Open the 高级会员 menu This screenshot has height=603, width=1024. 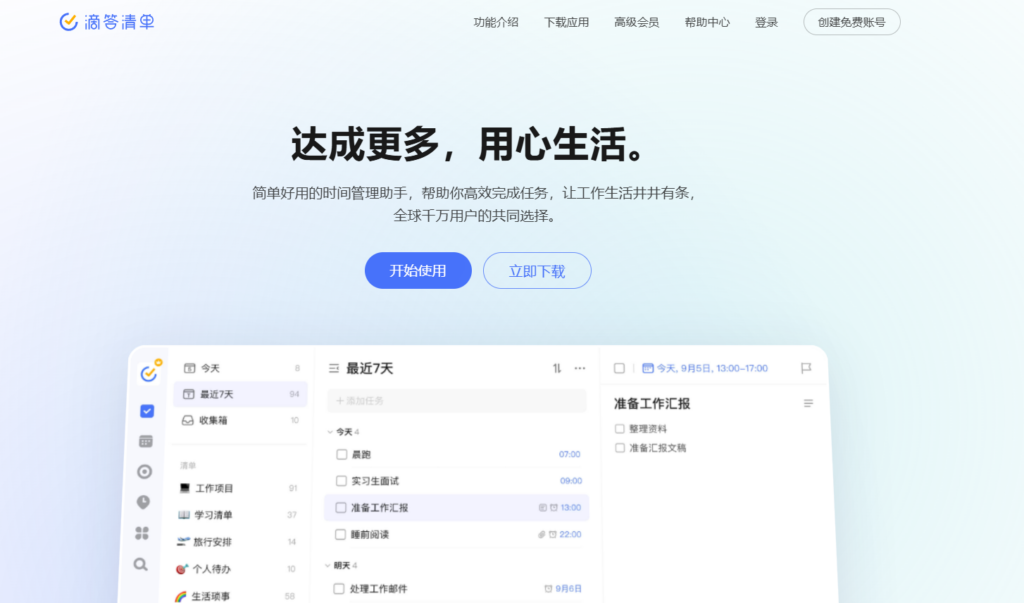637,21
